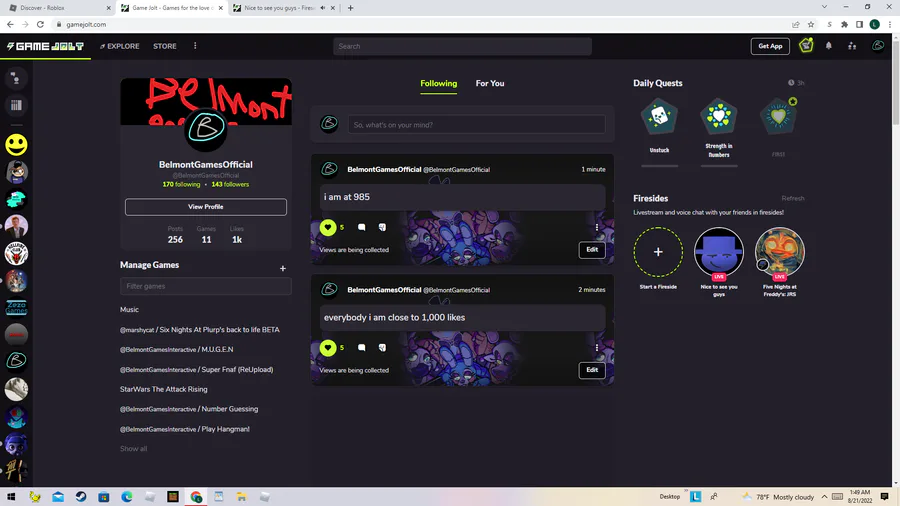The width and height of the screenshot is (900, 506).
Task: Open the library icon in left sidebar
Action: coord(16,105)
